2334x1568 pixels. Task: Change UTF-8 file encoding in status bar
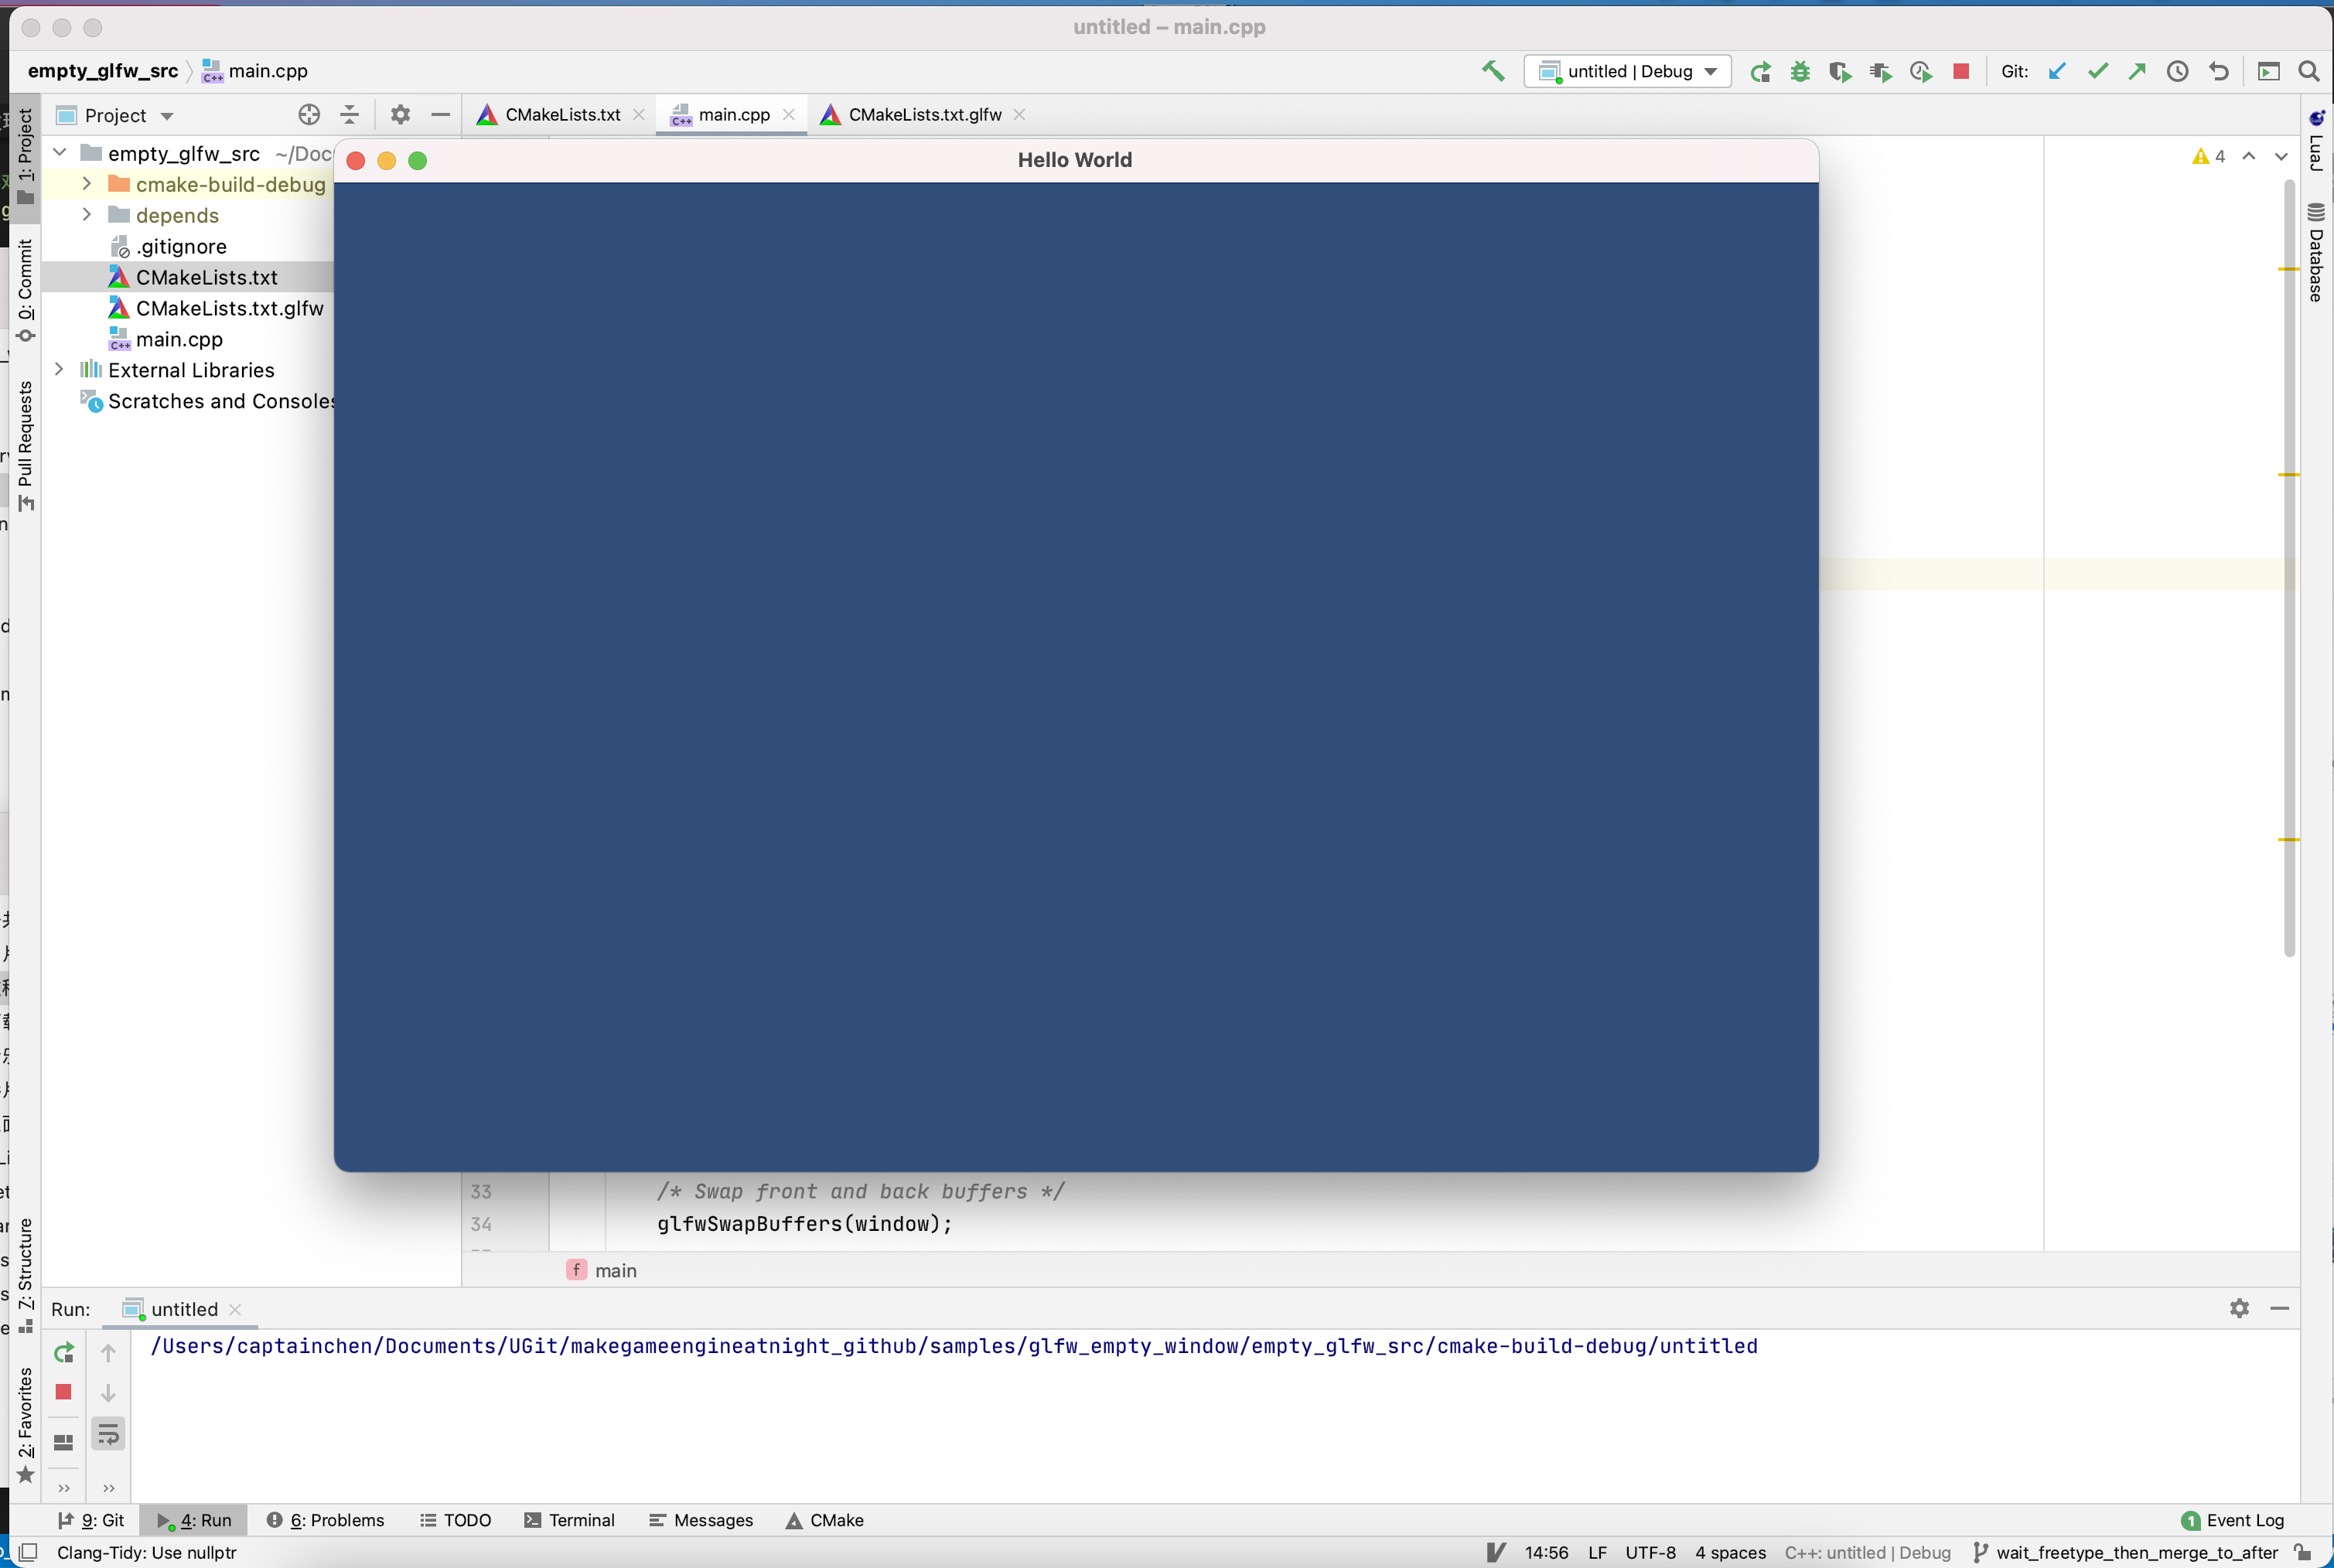(1650, 1552)
